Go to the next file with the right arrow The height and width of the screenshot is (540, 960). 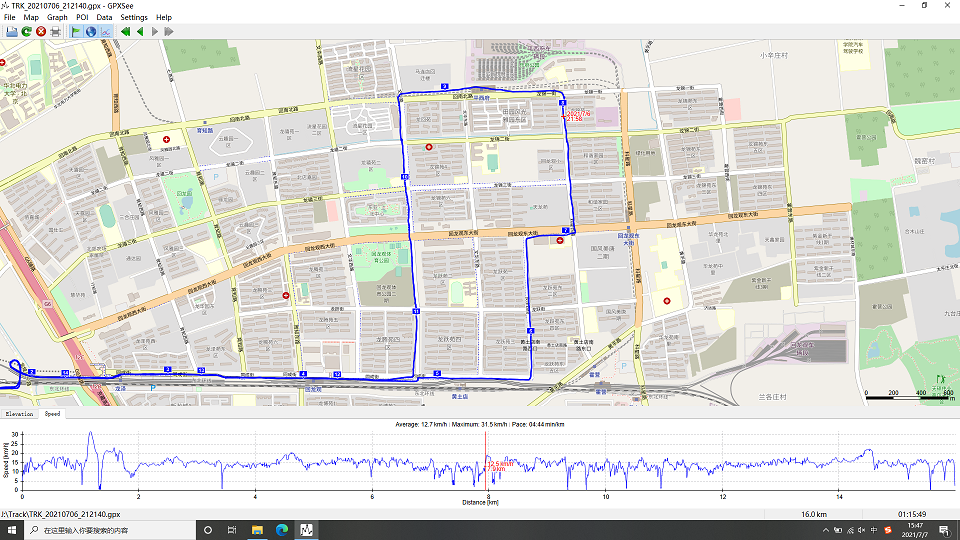pyautogui.click(x=155, y=31)
